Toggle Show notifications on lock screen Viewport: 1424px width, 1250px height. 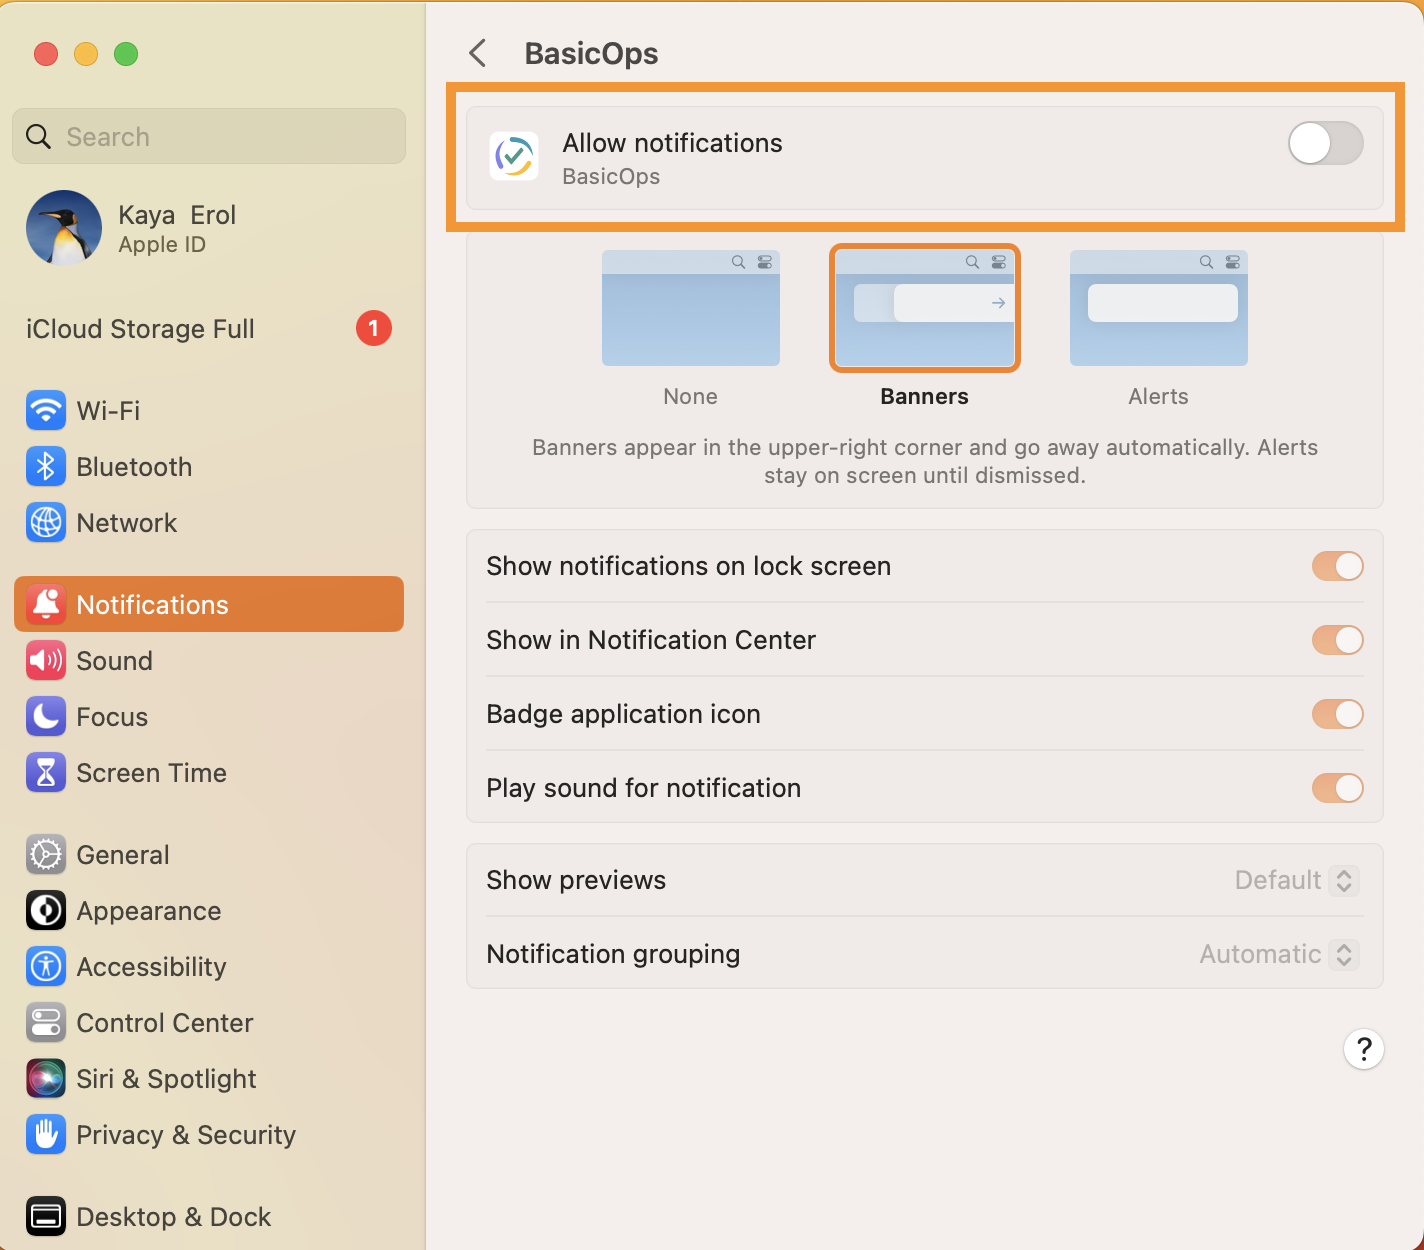(1338, 566)
